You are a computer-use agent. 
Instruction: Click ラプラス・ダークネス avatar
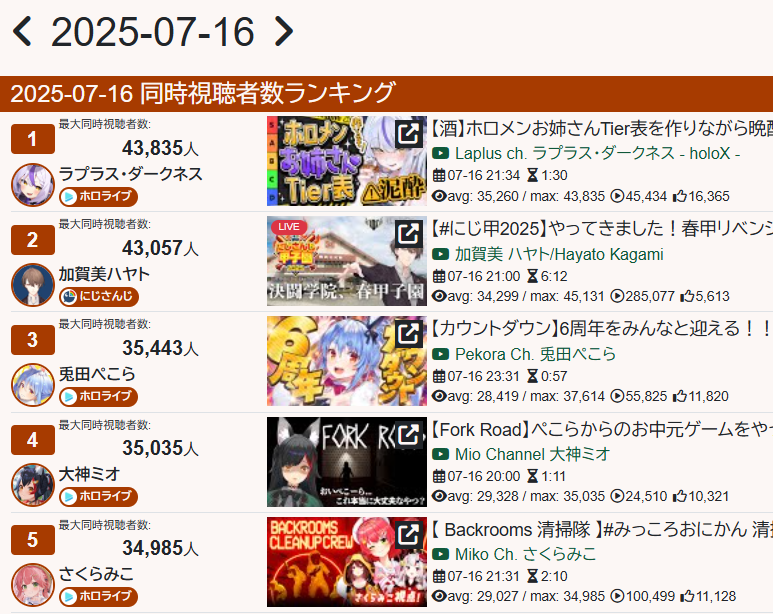click(33, 185)
